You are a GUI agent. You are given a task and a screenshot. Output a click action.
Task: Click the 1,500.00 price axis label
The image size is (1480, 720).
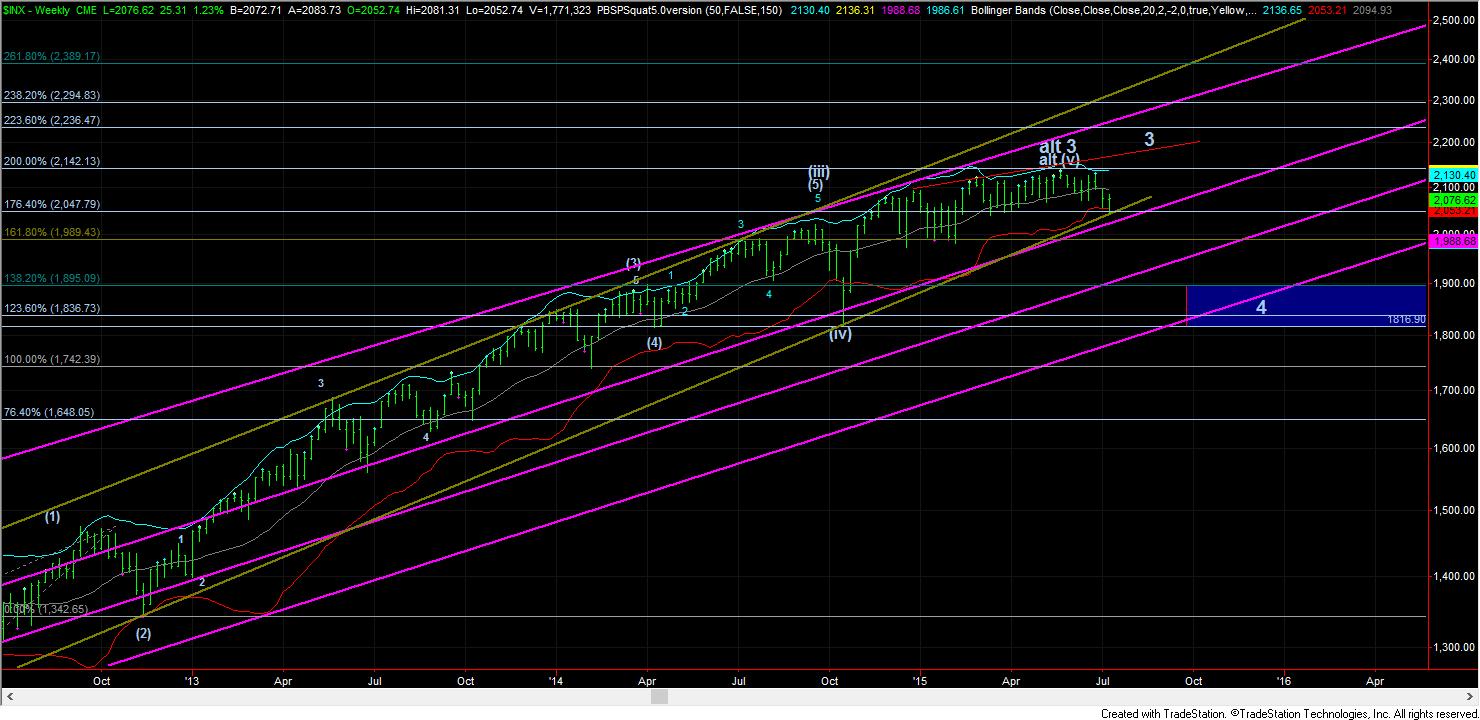pos(1453,509)
